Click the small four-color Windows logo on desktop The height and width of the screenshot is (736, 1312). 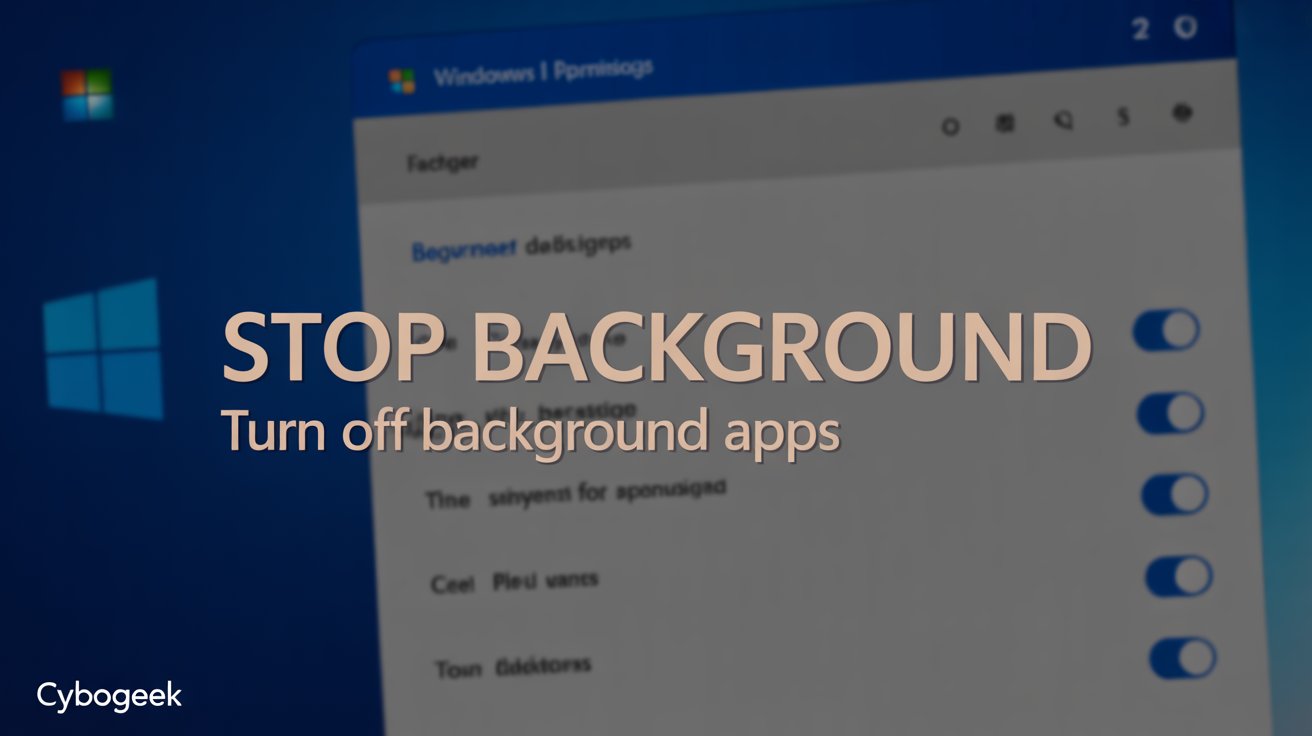87,95
